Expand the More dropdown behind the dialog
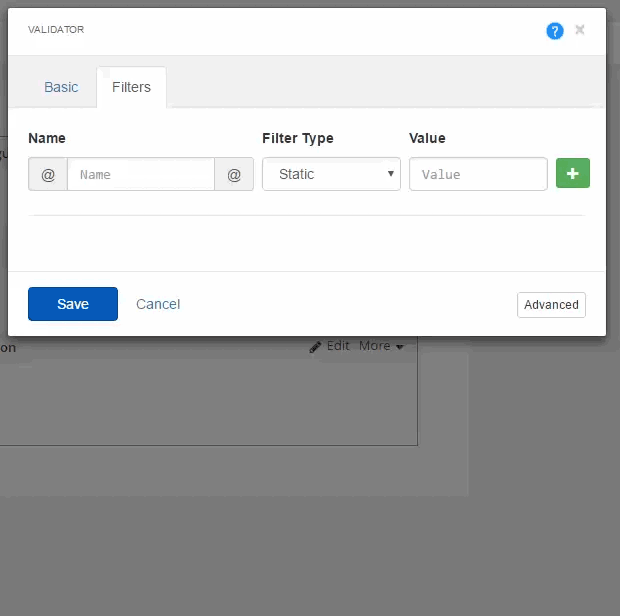Screen dimensions: 620x616 point(381,346)
